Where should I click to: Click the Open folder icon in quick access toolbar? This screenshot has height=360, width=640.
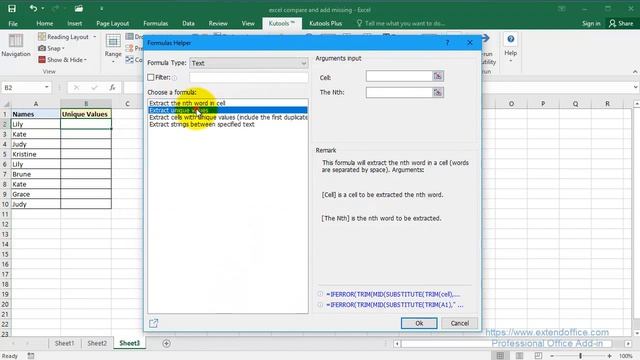78,9
